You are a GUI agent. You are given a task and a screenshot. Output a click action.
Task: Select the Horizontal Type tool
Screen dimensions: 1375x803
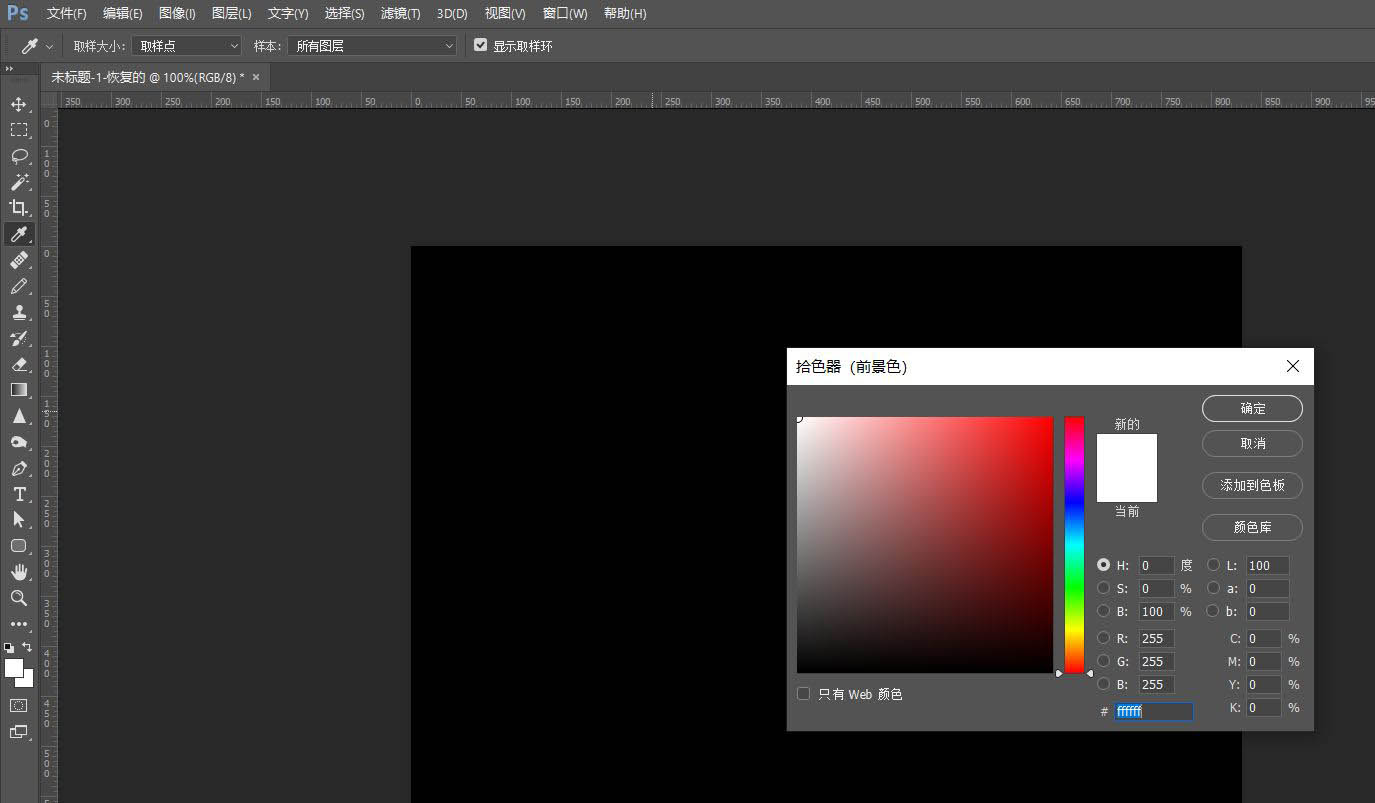[x=19, y=494]
